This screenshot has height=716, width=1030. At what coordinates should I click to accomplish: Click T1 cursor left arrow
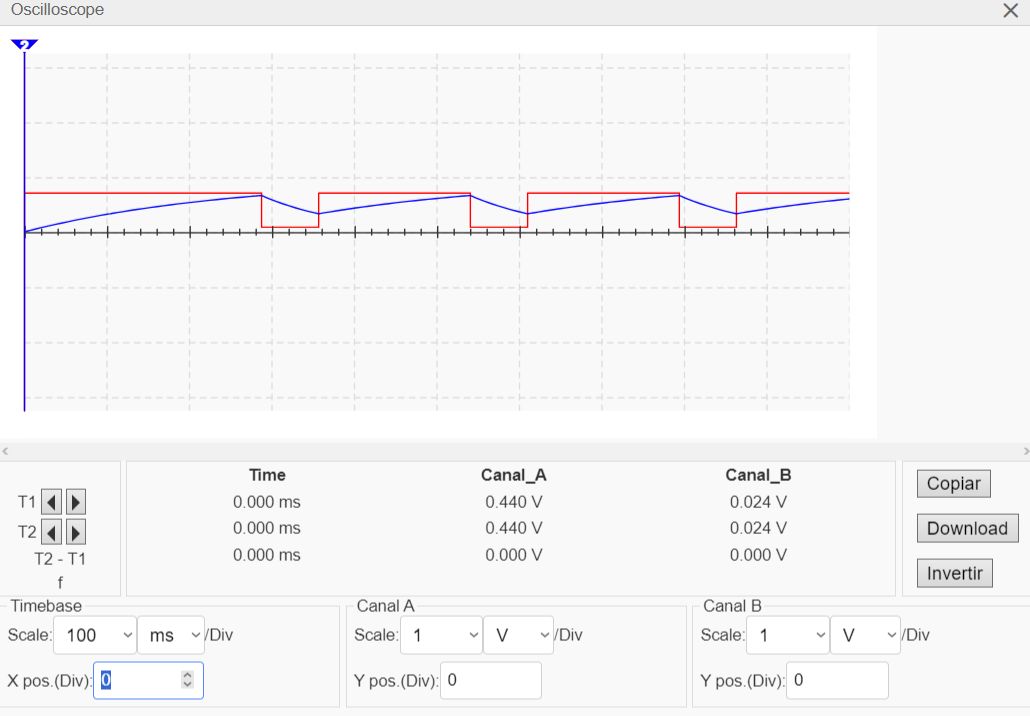(52, 501)
